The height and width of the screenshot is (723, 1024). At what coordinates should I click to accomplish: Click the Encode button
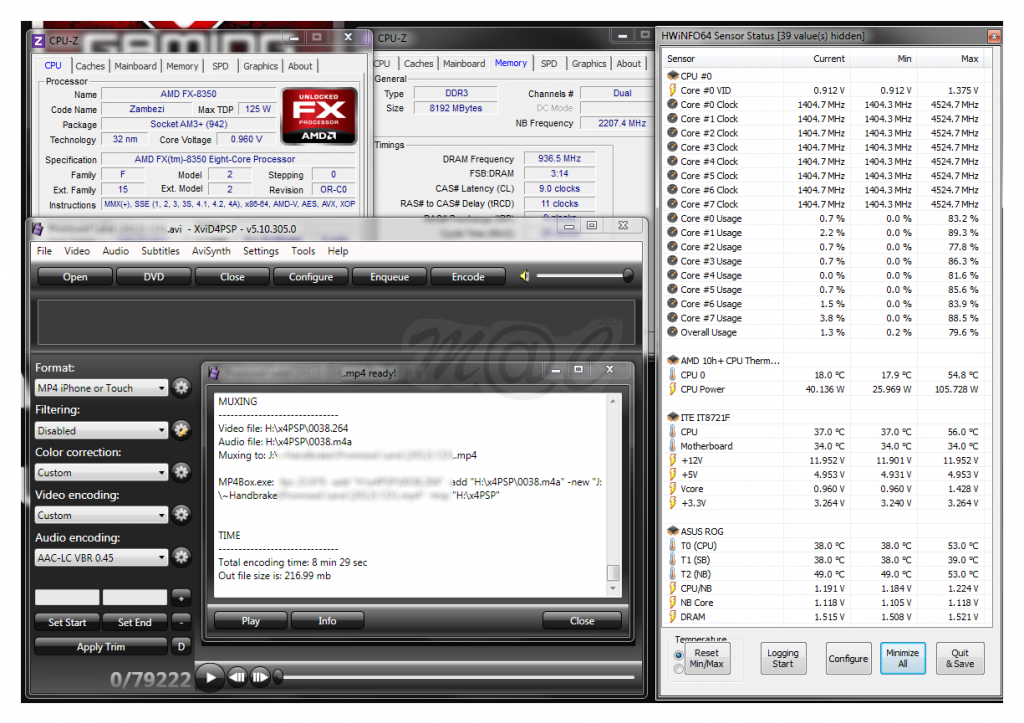[x=468, y=277]
